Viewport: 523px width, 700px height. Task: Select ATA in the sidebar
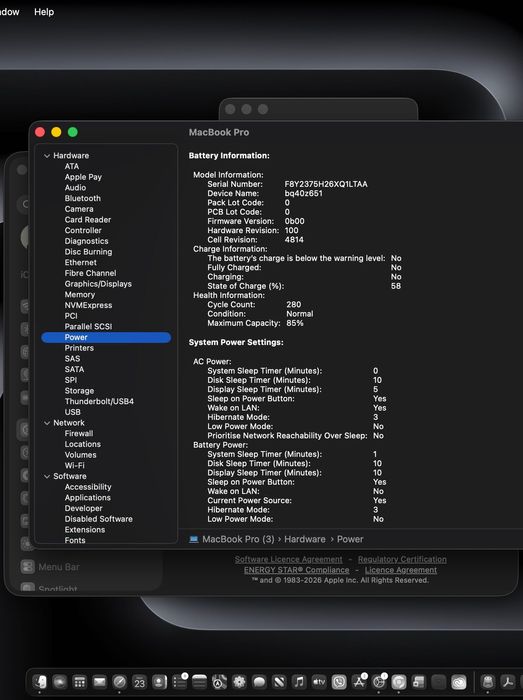pyautogui.click(x=72, y=167)
